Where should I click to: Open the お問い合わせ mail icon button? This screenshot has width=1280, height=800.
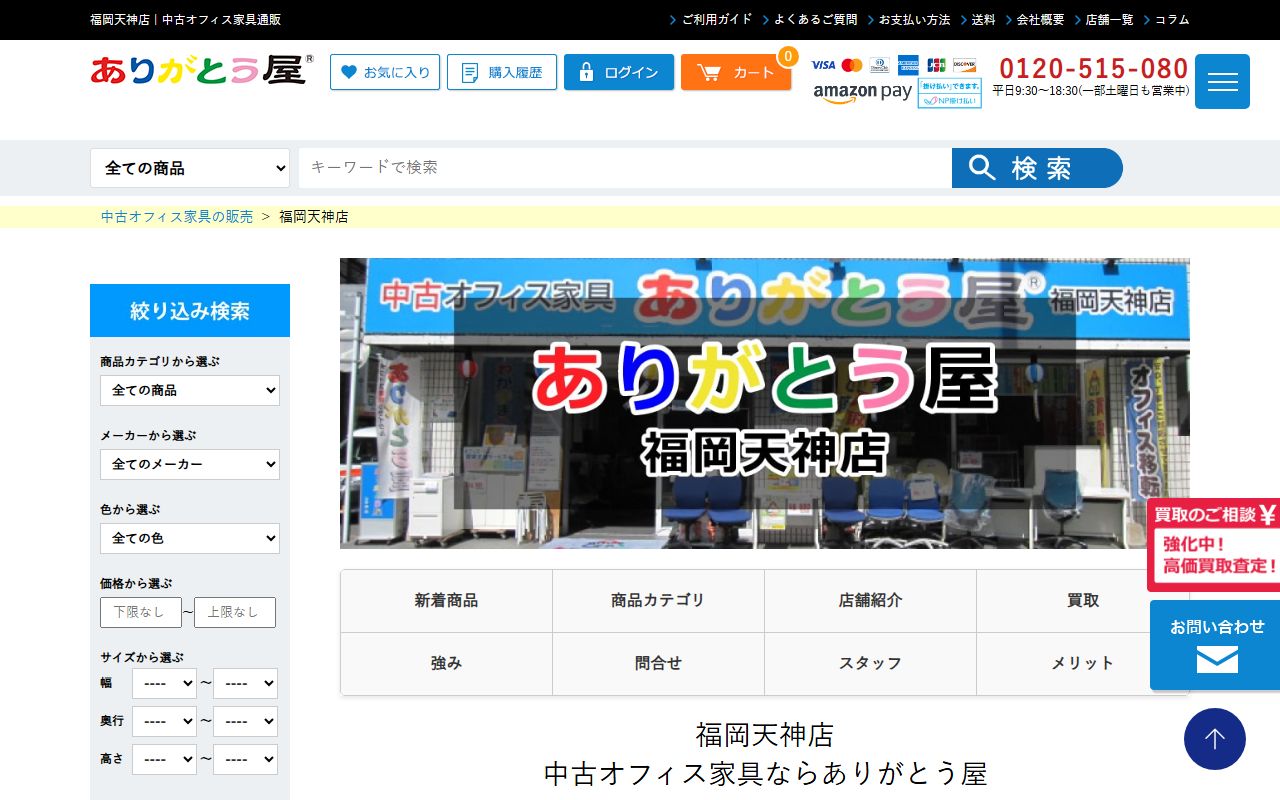pyautogui.click(x=1215, y=645)
